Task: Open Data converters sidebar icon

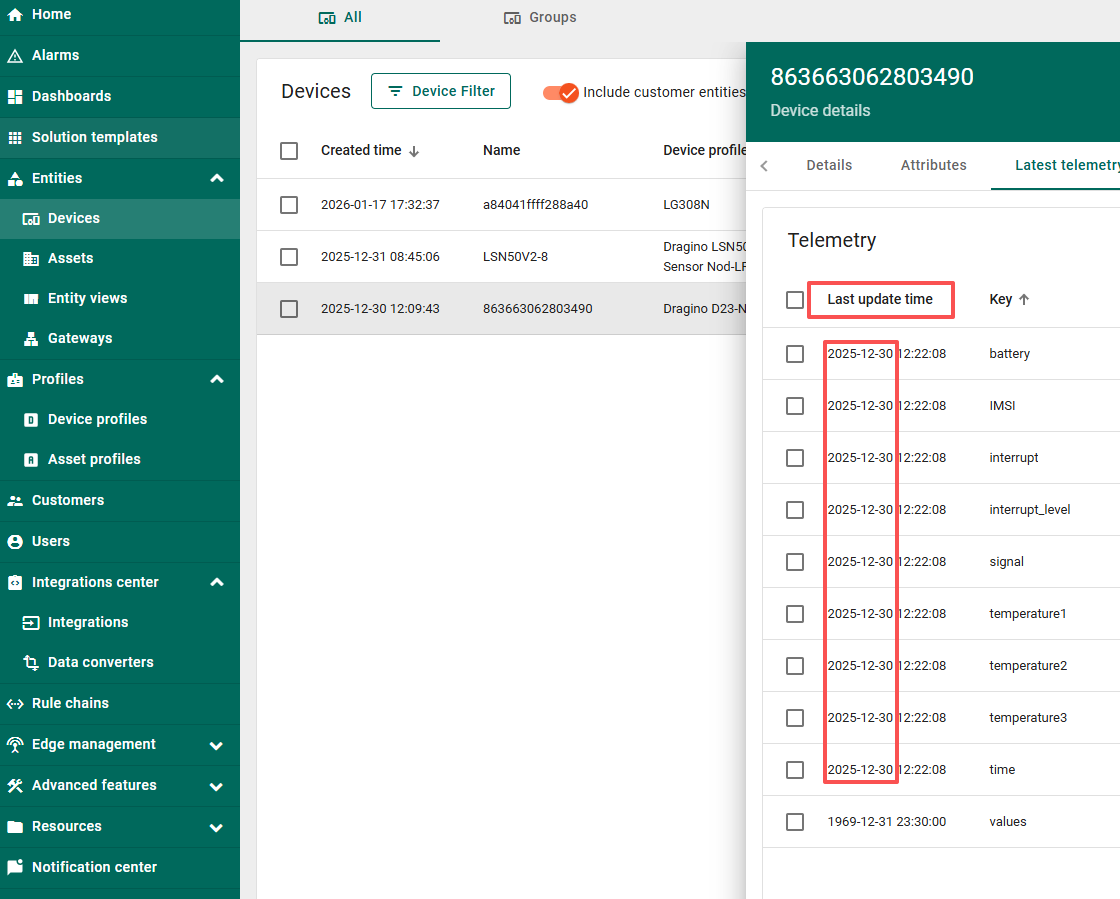Action: [x=31, y=663]
